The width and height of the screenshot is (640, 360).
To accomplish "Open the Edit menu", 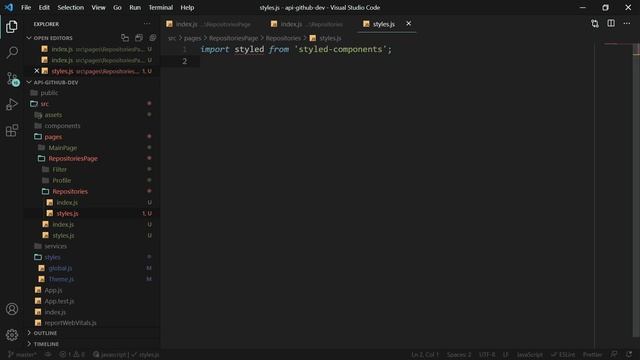I will coord(44,7).
